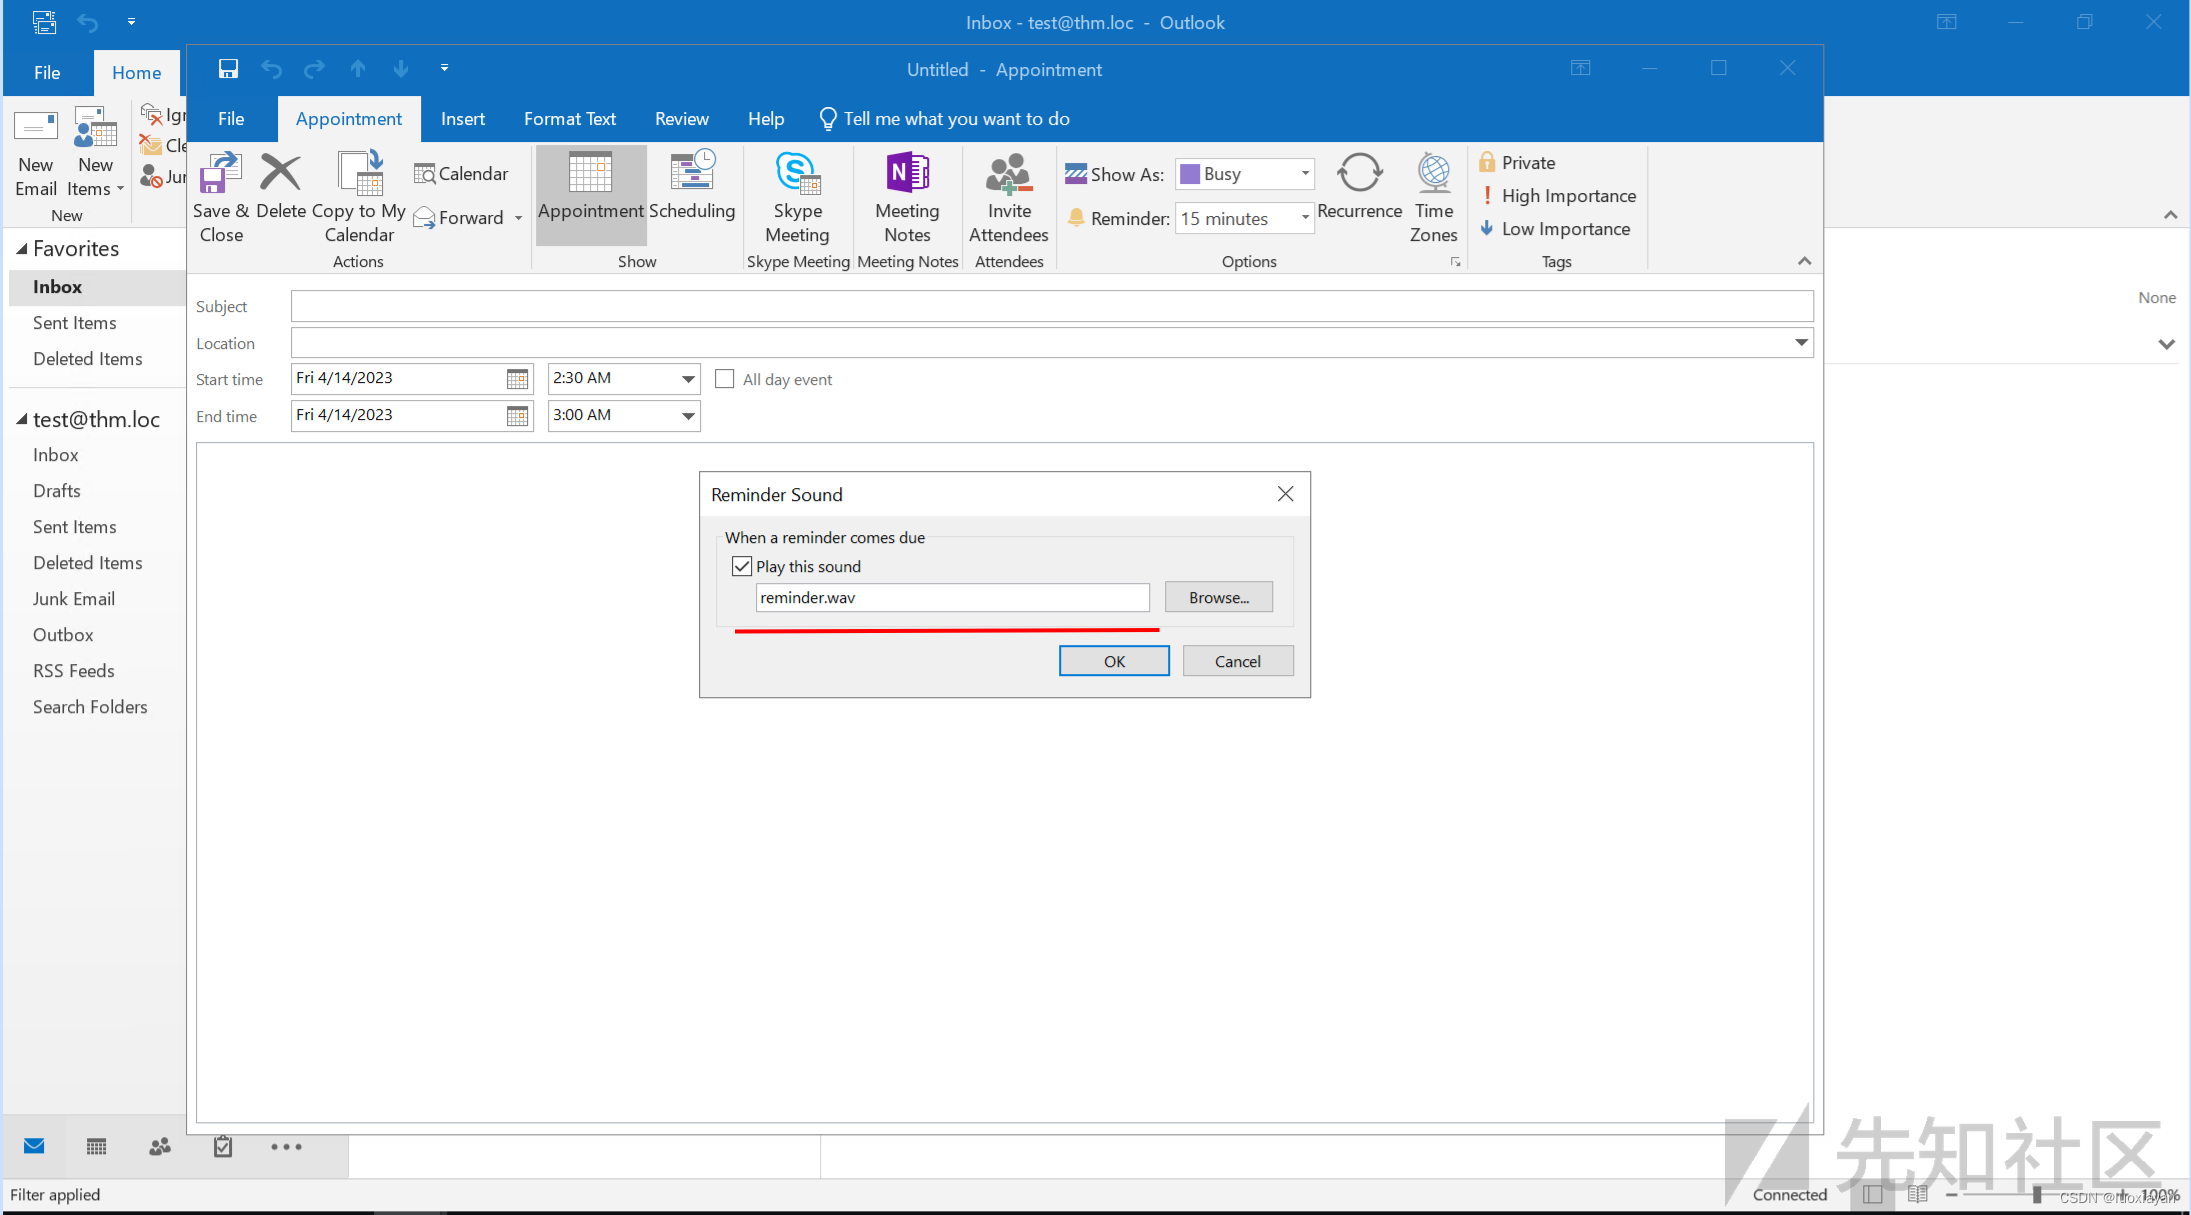This screenshot has height=1215, width=2191.
Task: Click the reminder.wav sound file field
Action: (x=951, y=597)
